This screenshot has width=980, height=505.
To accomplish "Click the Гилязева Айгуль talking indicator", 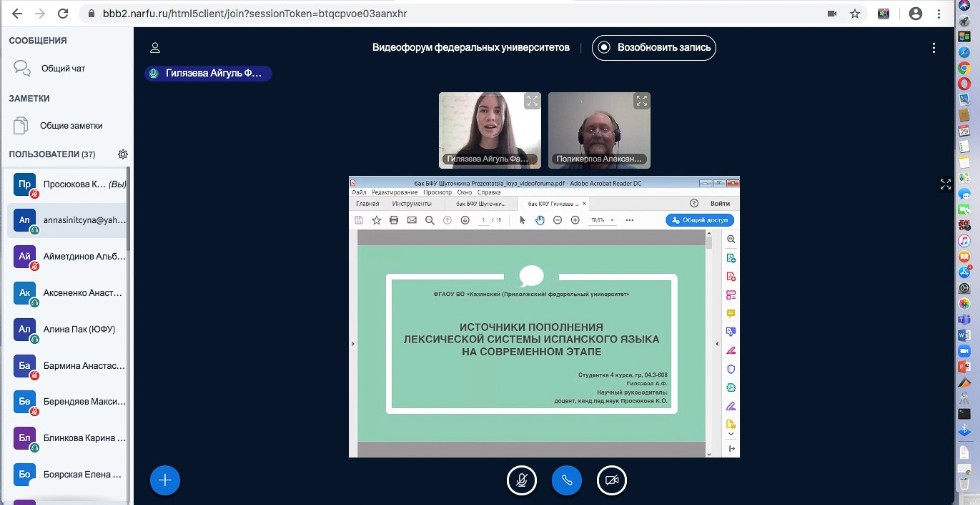I will (x=208, y=73).
